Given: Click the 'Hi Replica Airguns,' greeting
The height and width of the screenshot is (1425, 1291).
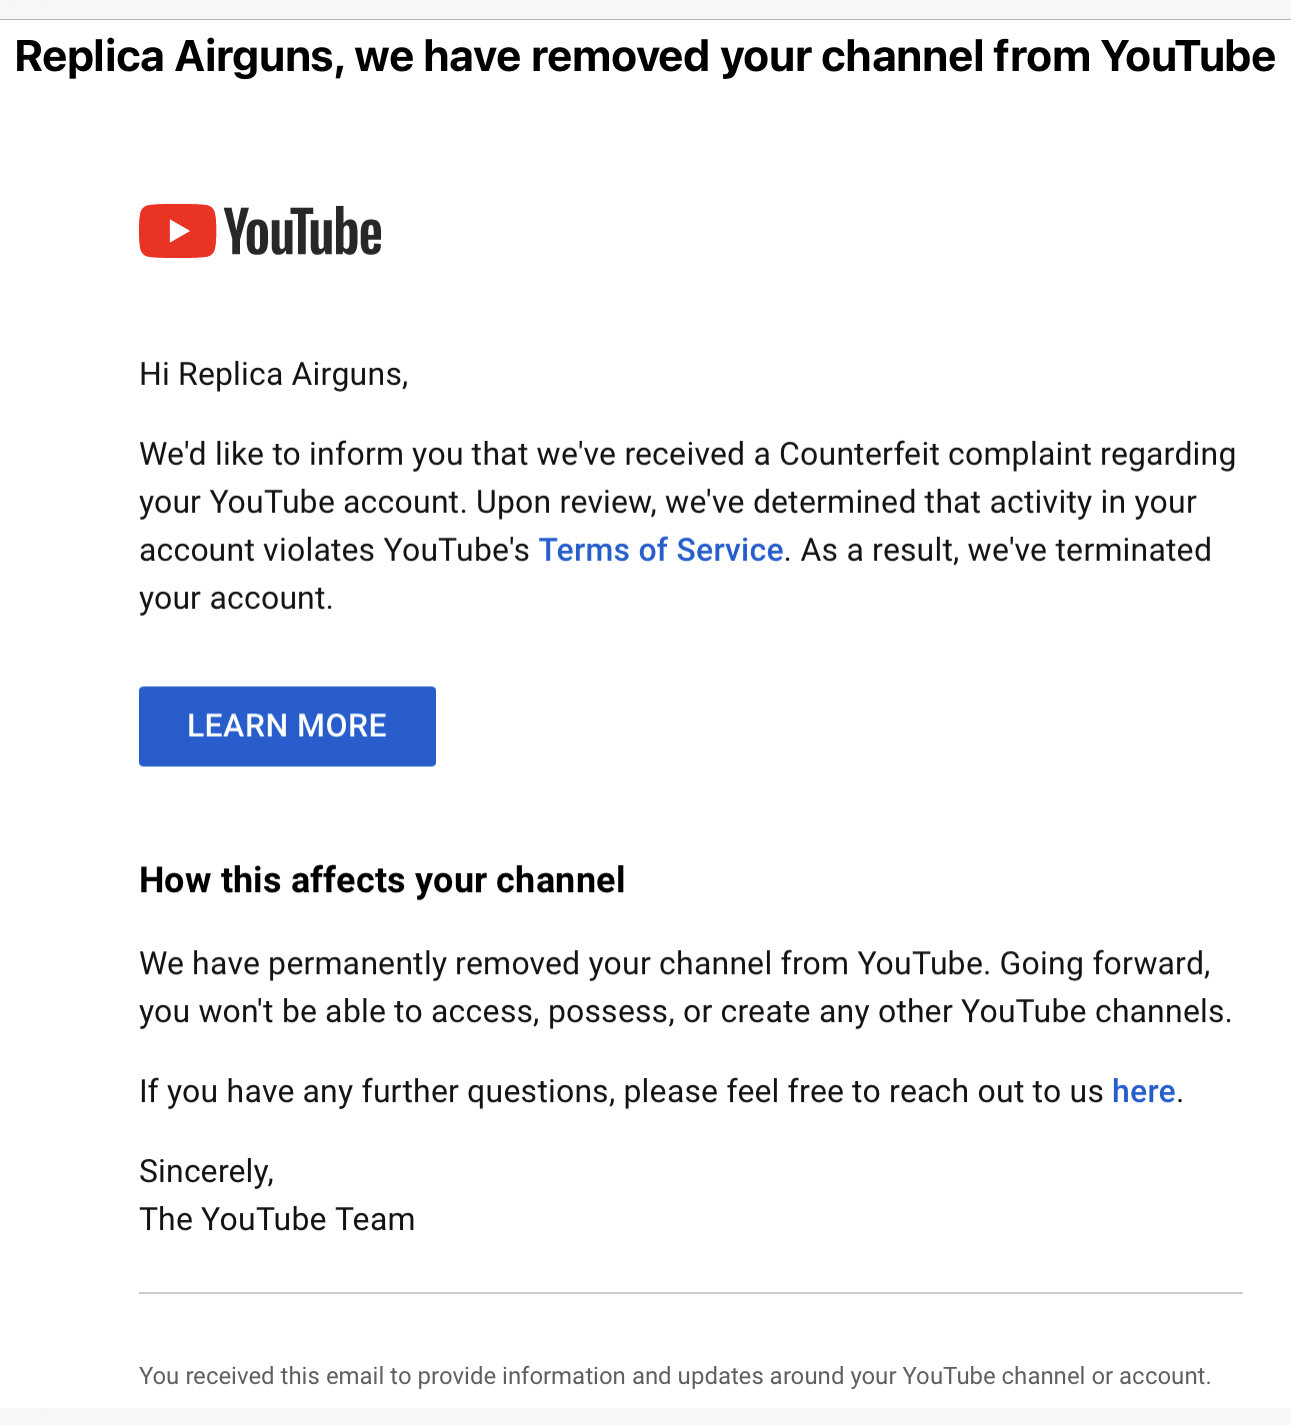Looking at the screenshot, I should click(274, 374).
